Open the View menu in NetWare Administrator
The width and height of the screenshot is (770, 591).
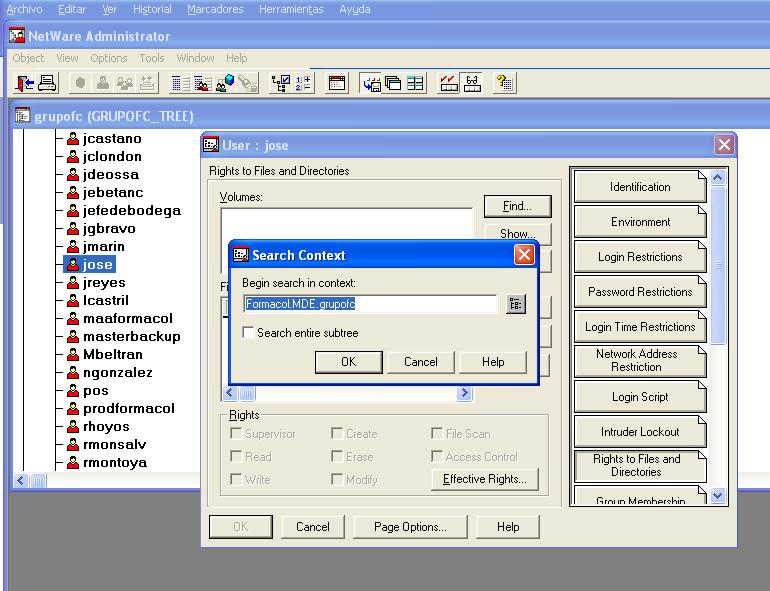click(67, 58)
